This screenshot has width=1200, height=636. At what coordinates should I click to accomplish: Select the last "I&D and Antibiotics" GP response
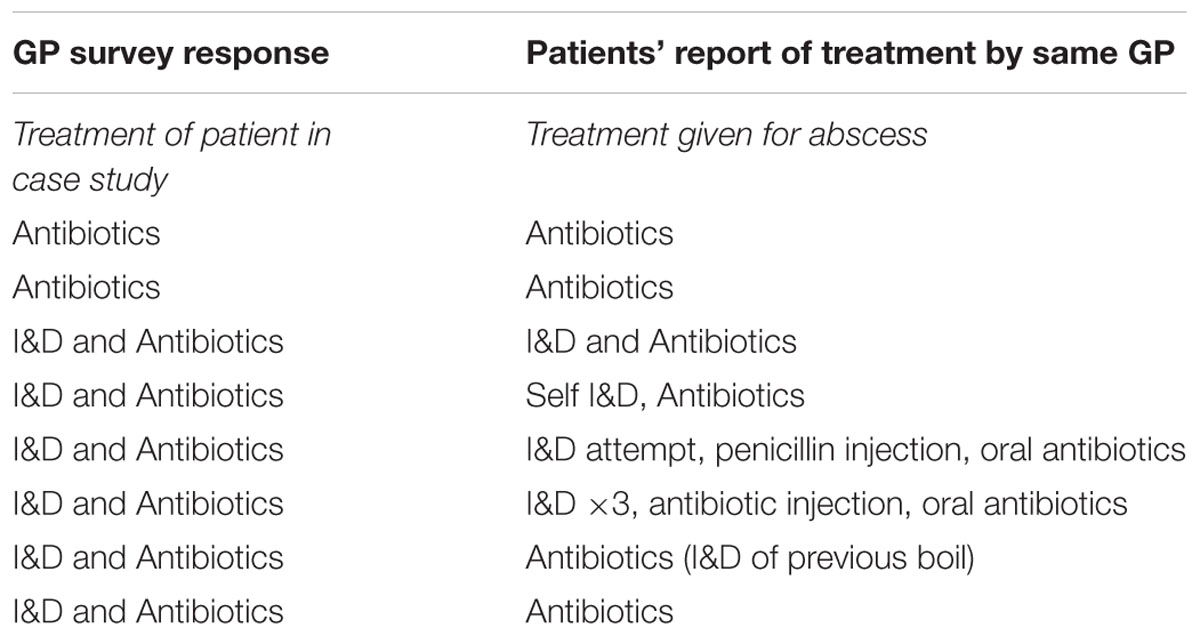coord(148,610)
